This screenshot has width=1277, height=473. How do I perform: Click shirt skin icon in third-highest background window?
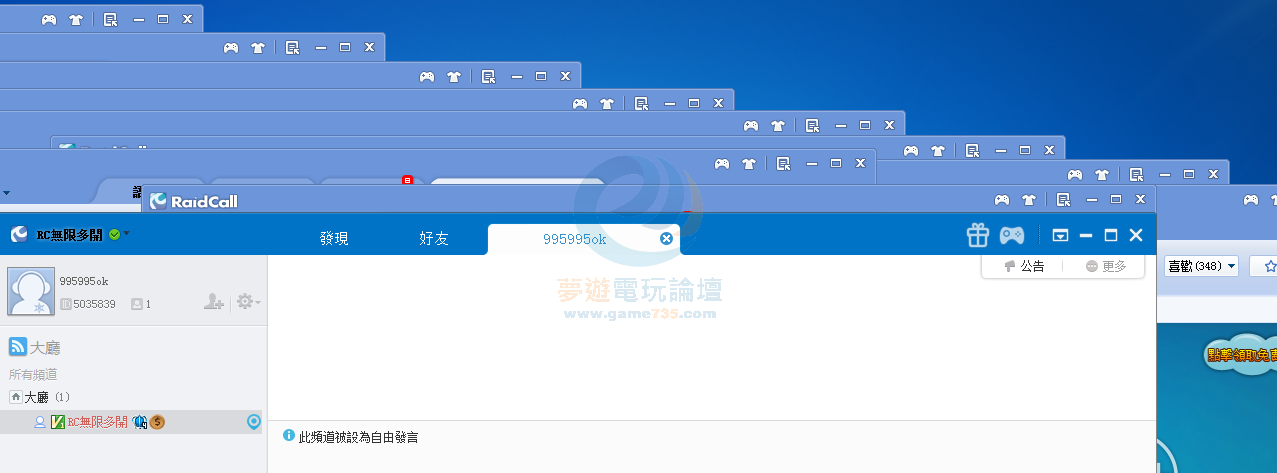[454, 76]
